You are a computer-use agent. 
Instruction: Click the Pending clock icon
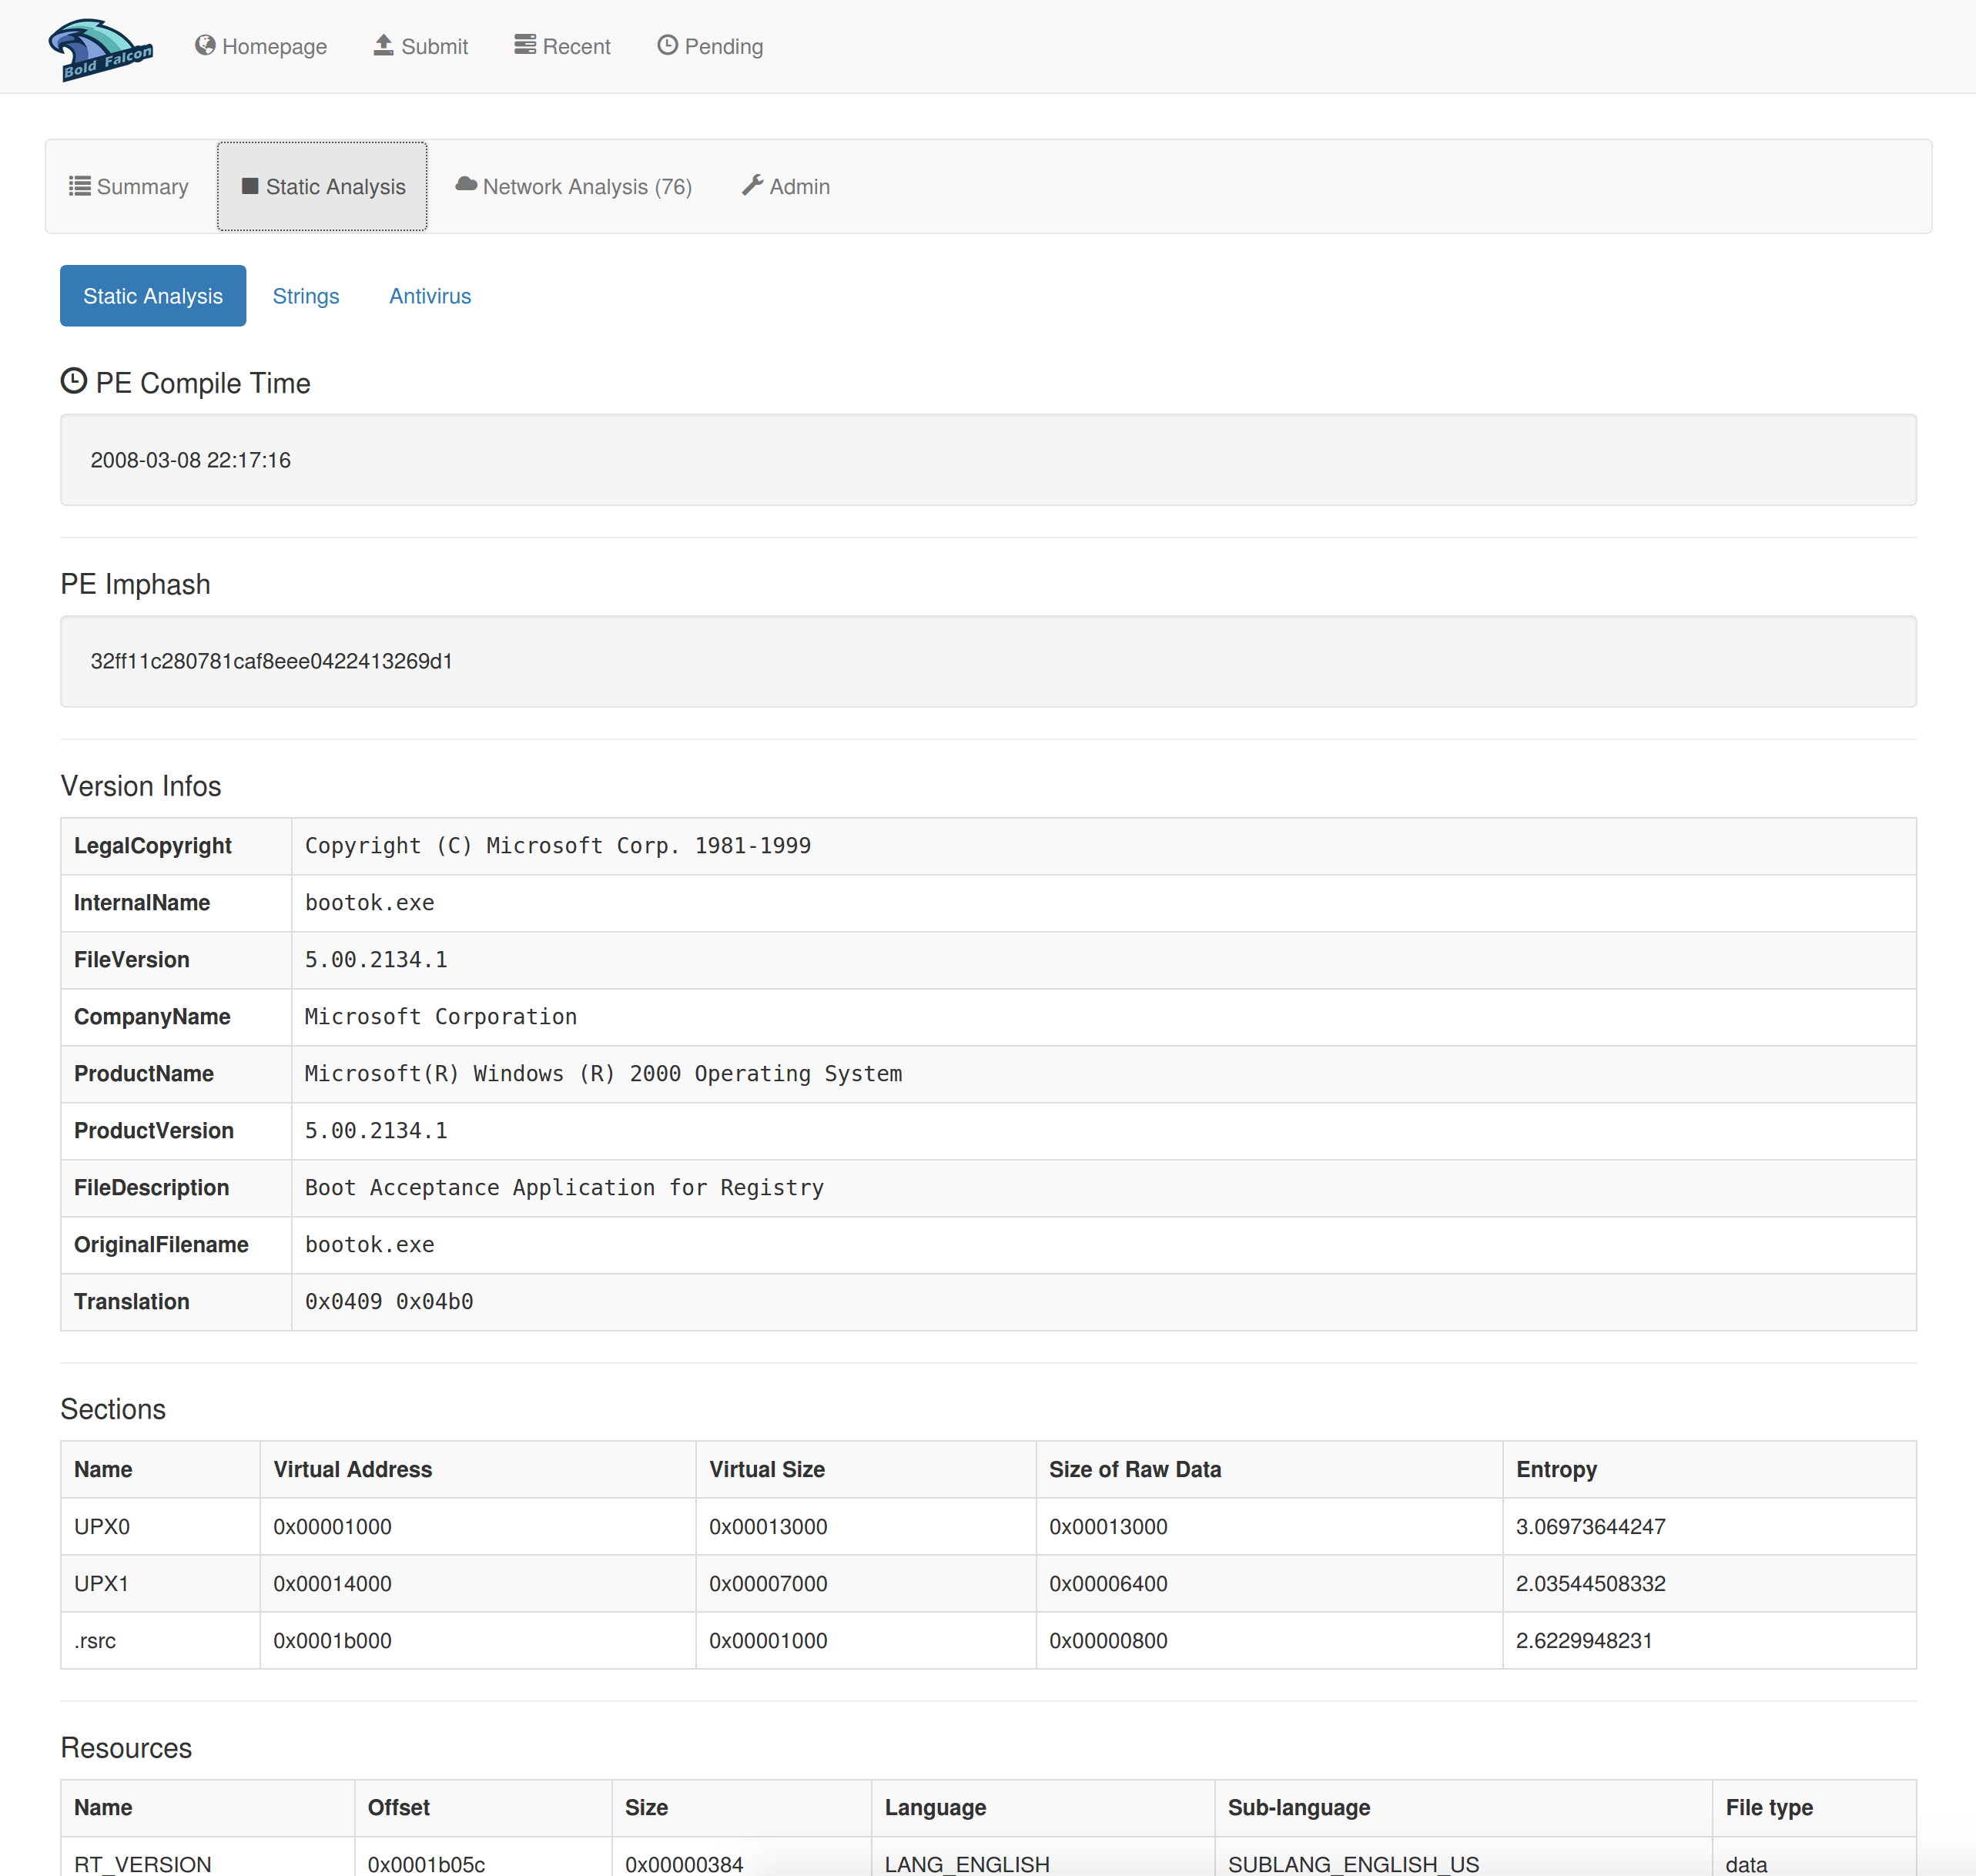coord(667,45)
